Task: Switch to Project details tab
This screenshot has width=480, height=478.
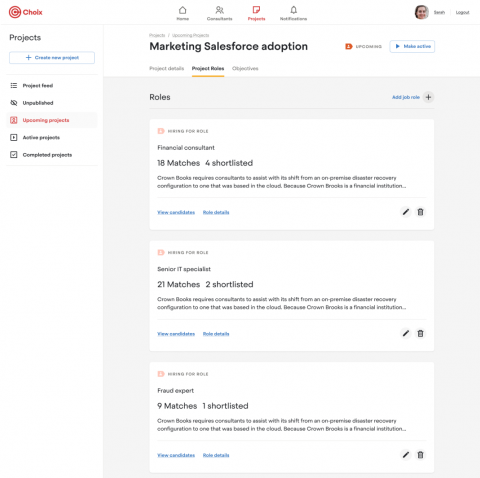Action: [x=166, y=69]
